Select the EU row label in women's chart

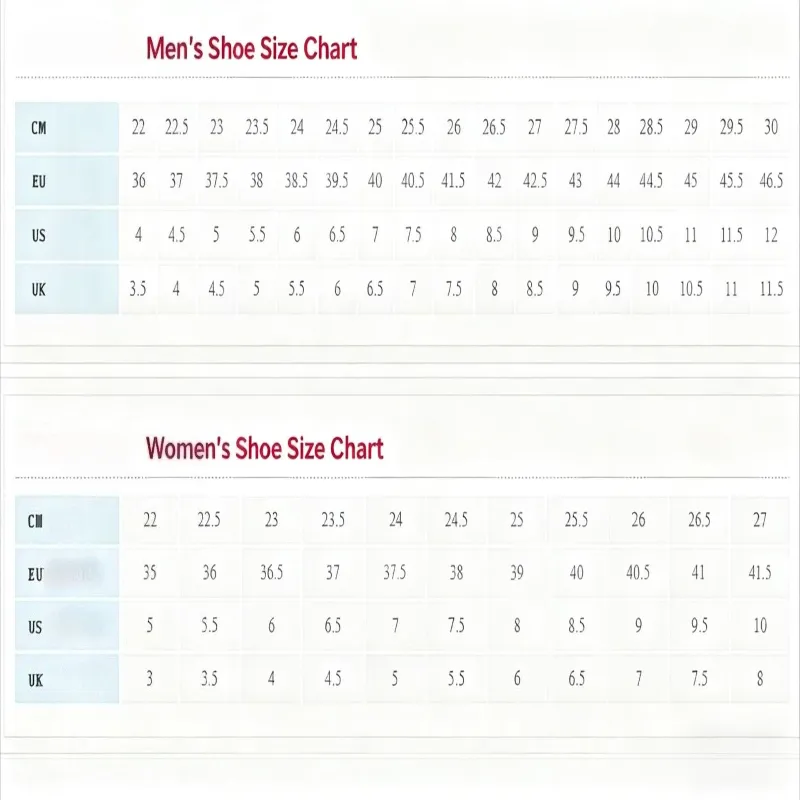tap(36, 574)
